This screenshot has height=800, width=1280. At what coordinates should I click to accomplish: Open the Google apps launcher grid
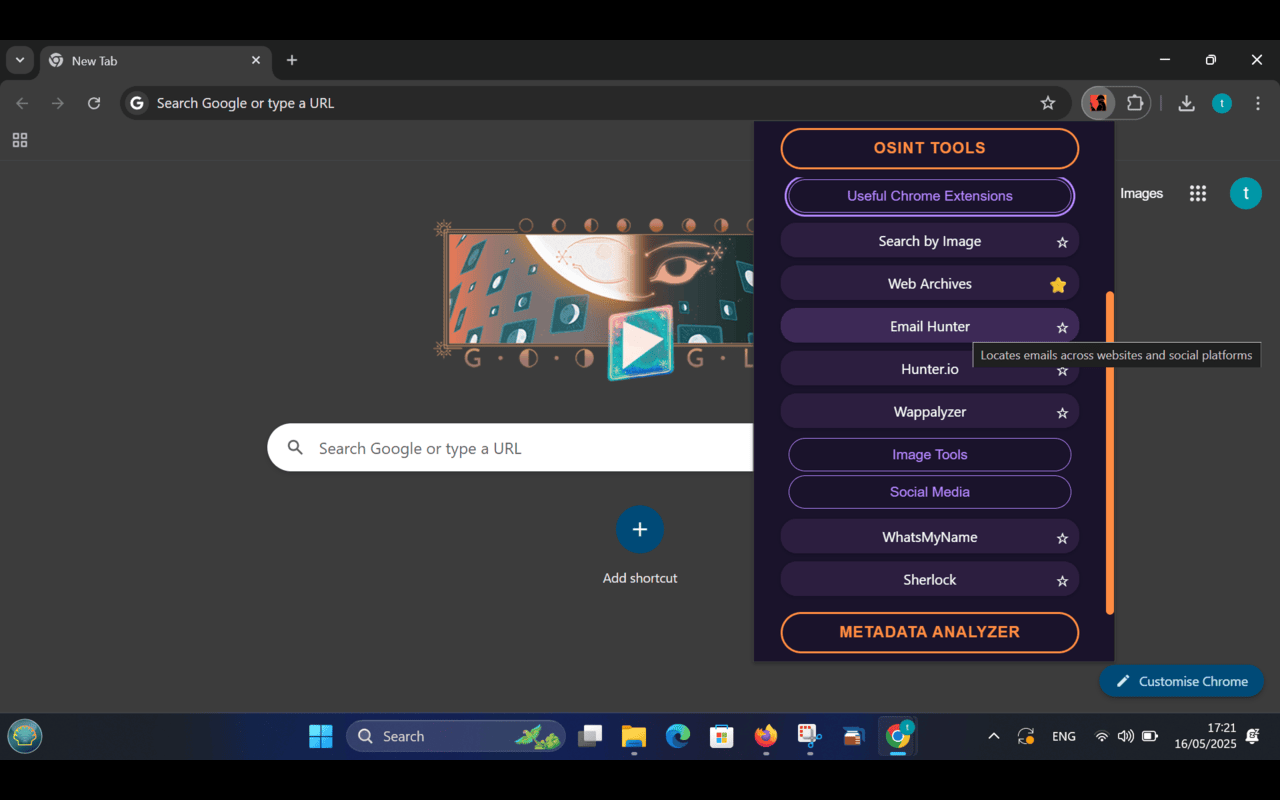coord(1197,193)
